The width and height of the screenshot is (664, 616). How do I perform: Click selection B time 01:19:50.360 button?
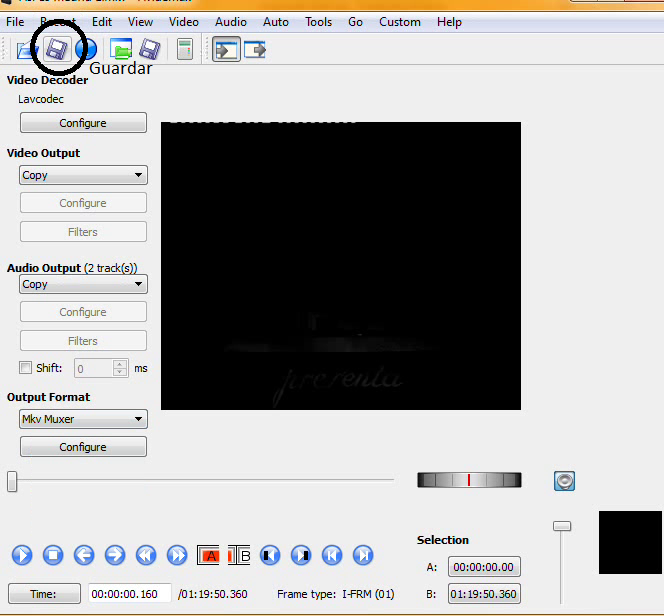[x=484, y=594]
